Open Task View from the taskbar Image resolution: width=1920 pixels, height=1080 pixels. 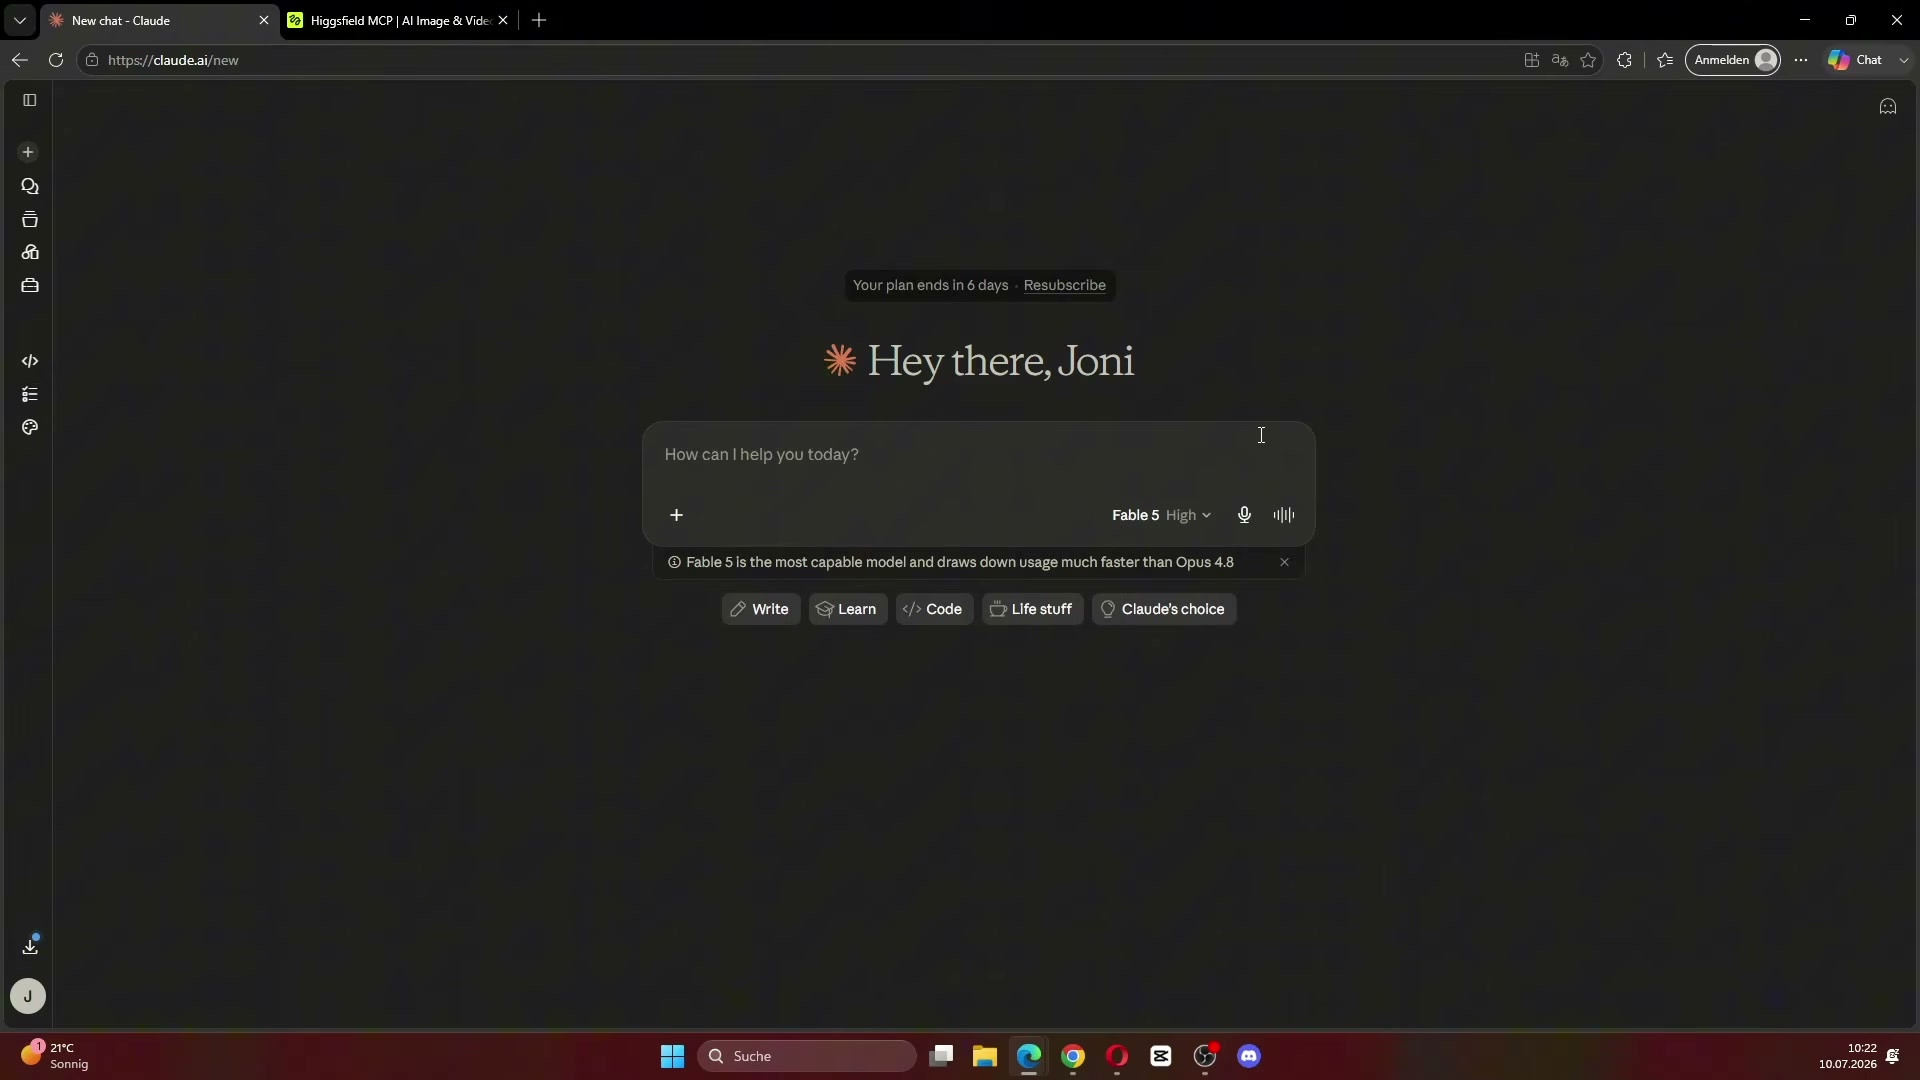(x=941, y=1056)
